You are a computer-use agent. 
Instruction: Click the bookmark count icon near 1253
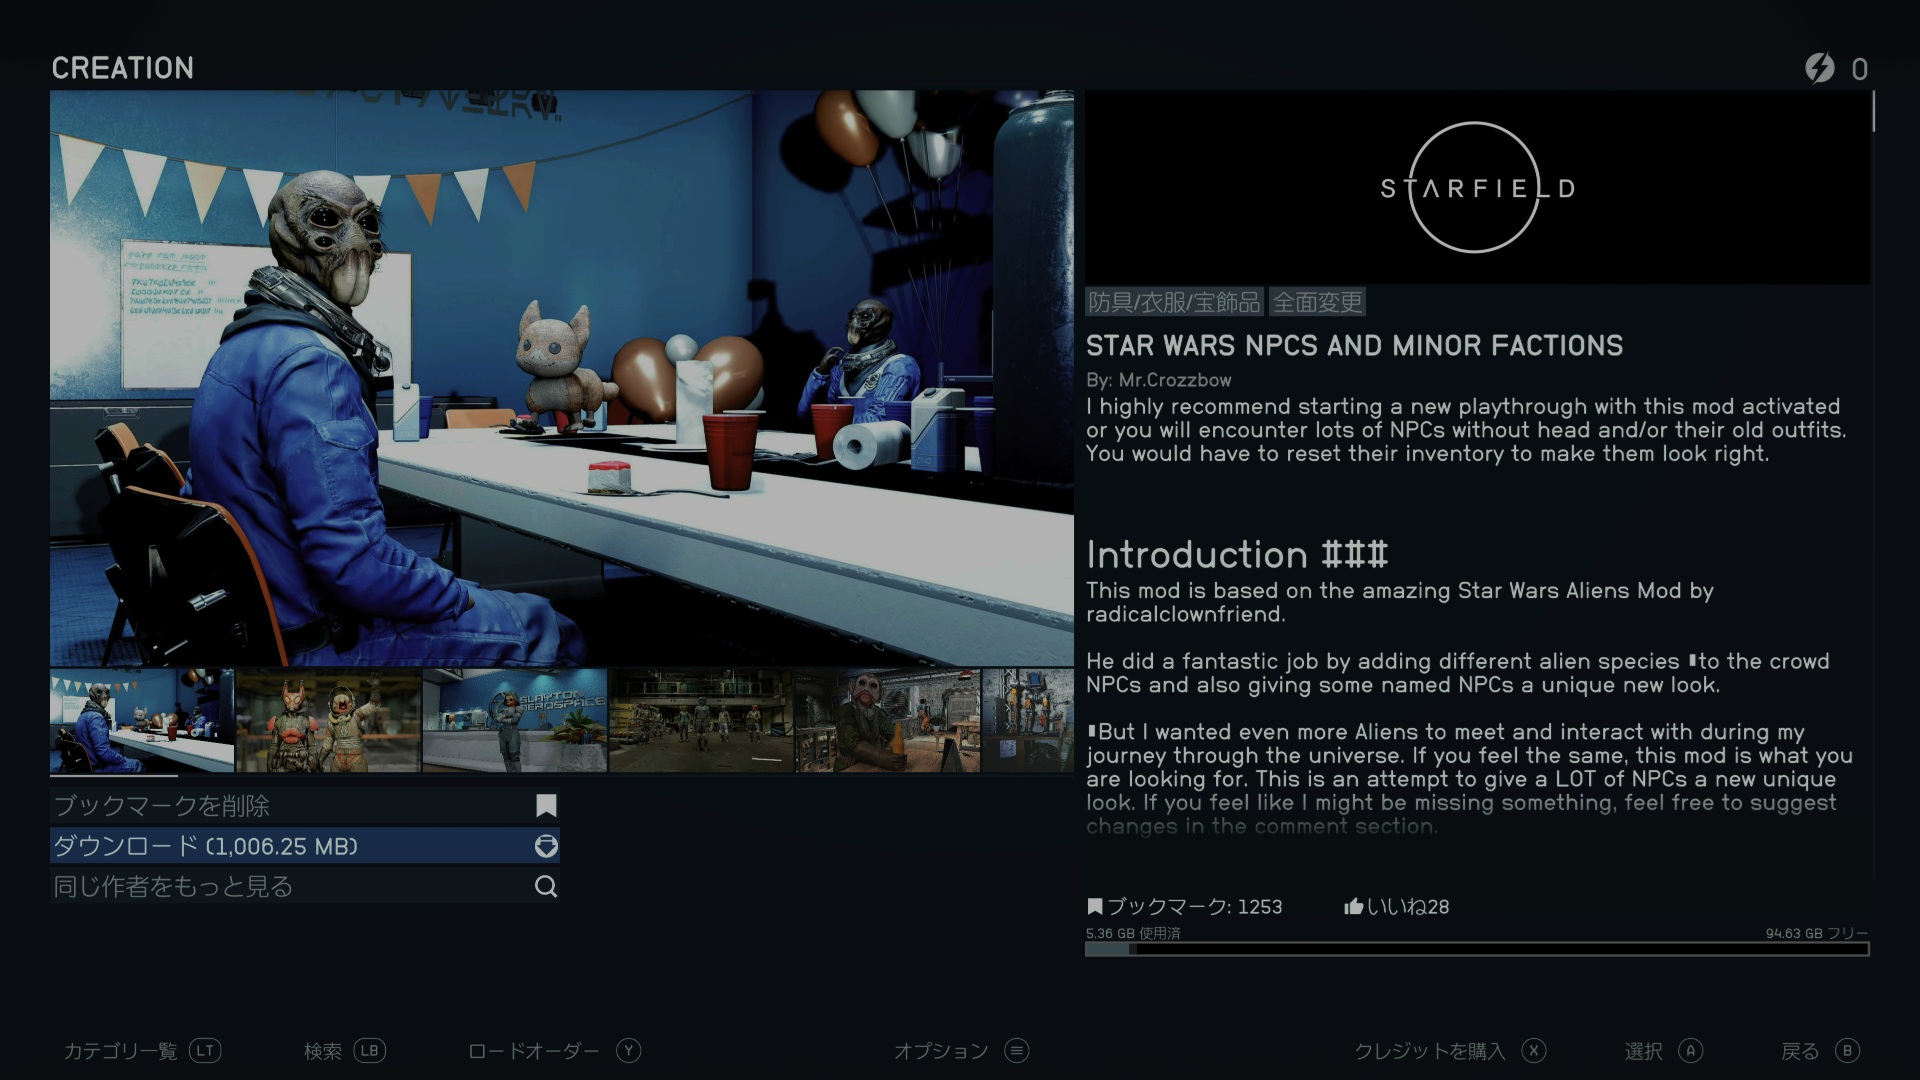(1095, 907)
